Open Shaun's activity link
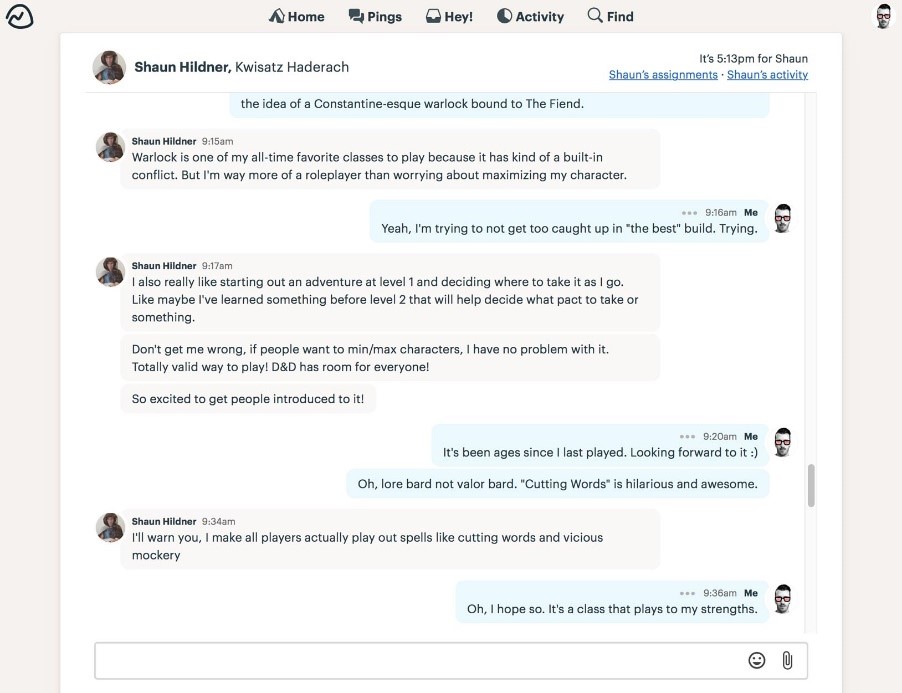The image size is (902, 693). 767,75
